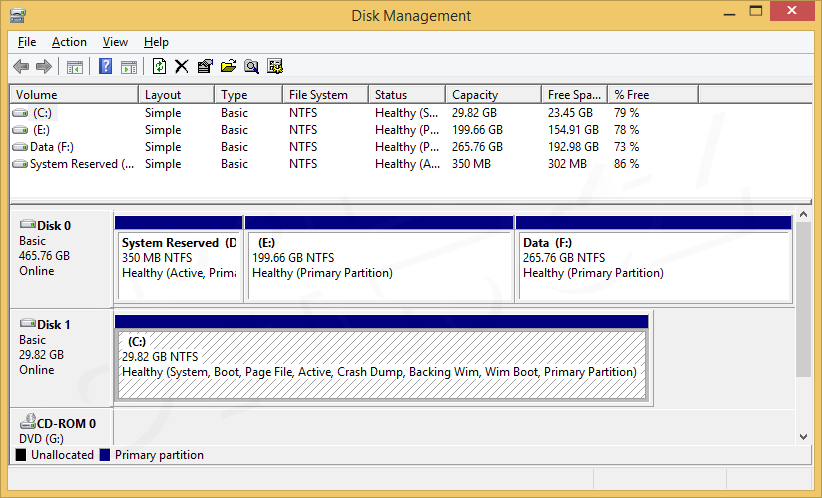Click the Refresh toolbar icon
The height and width of the screenshot is (498, 822).
tap(159, 67)
